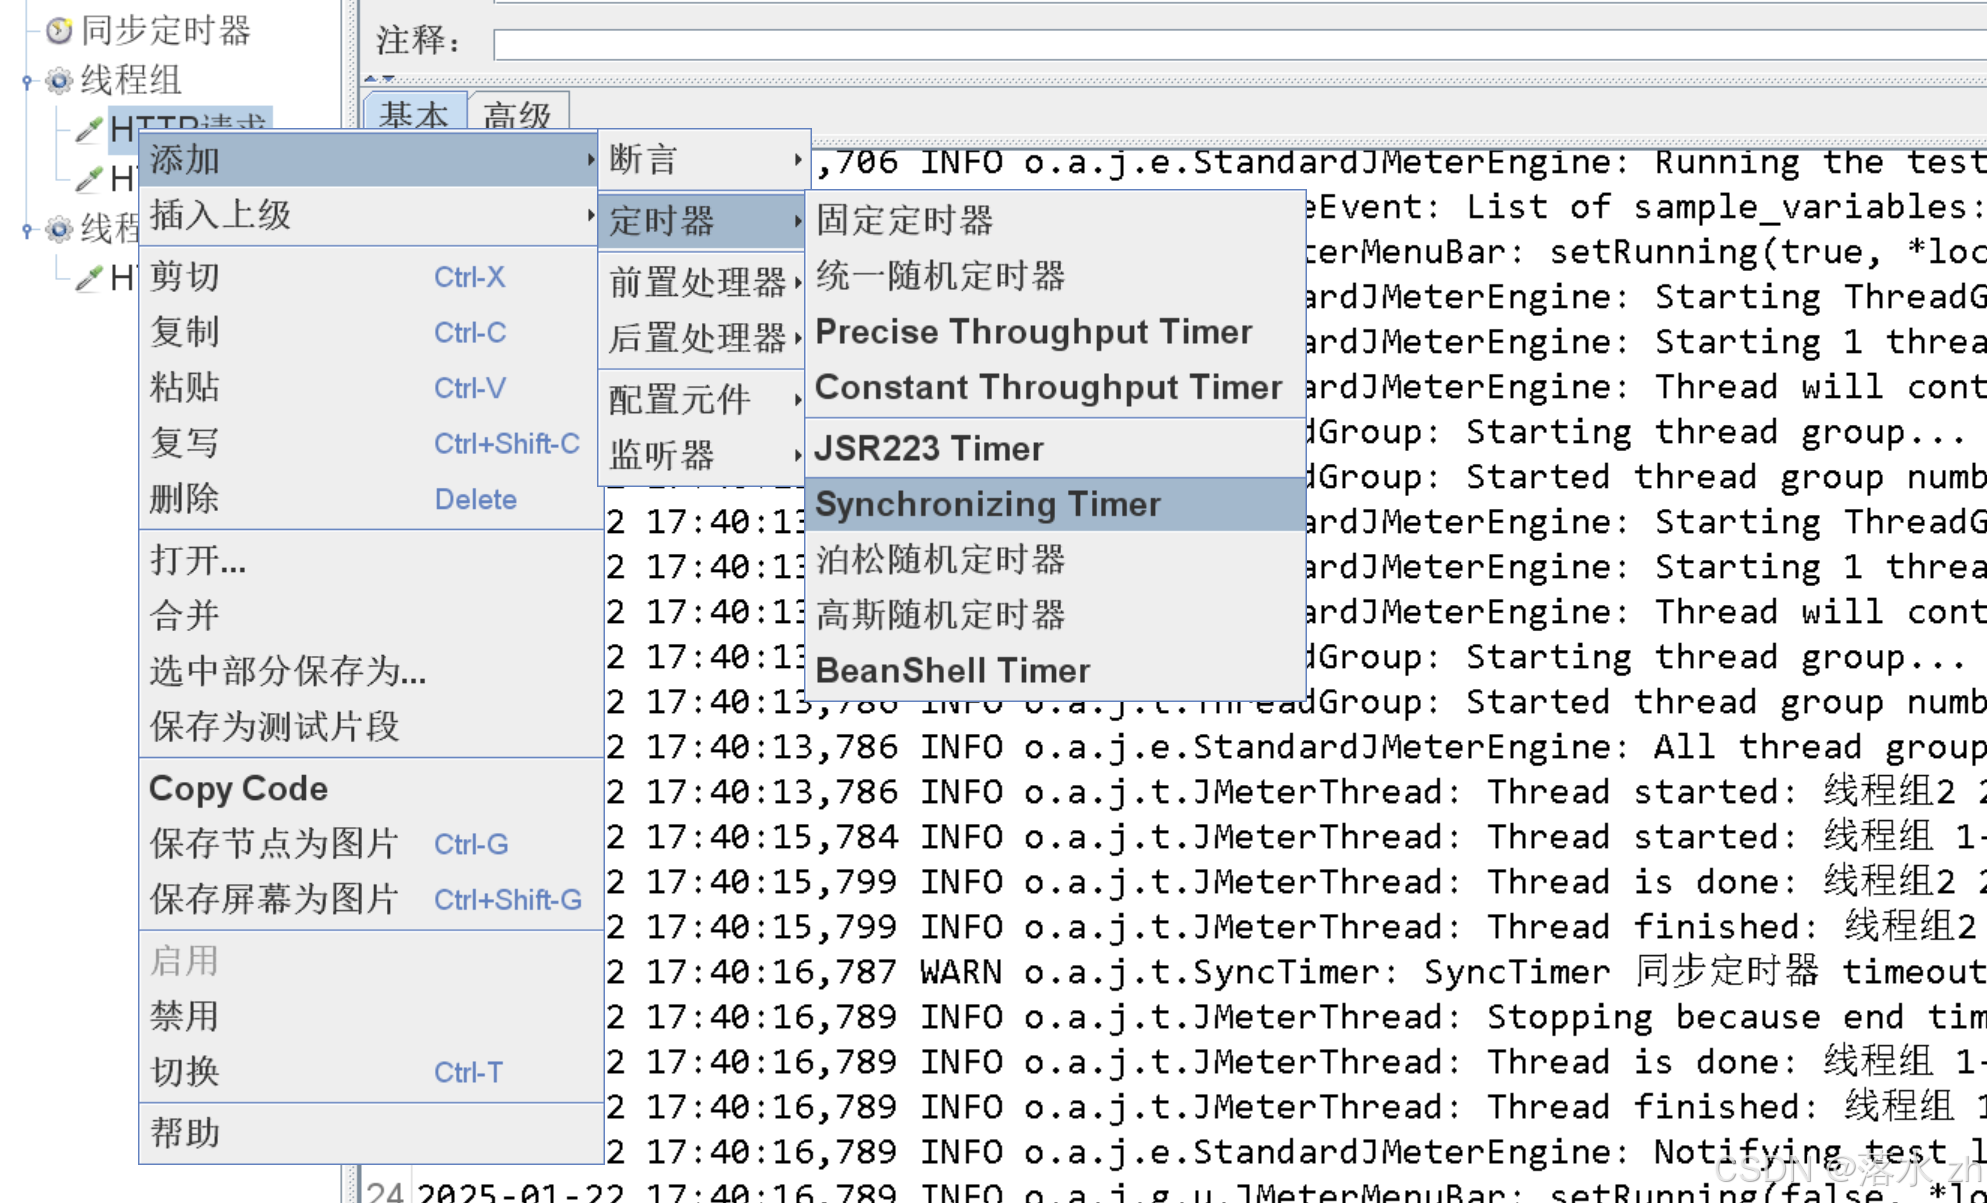The image size is (1987, 1203).
Task: Choose 切换 from the context menu
Action: click(x=369, y=1072)
